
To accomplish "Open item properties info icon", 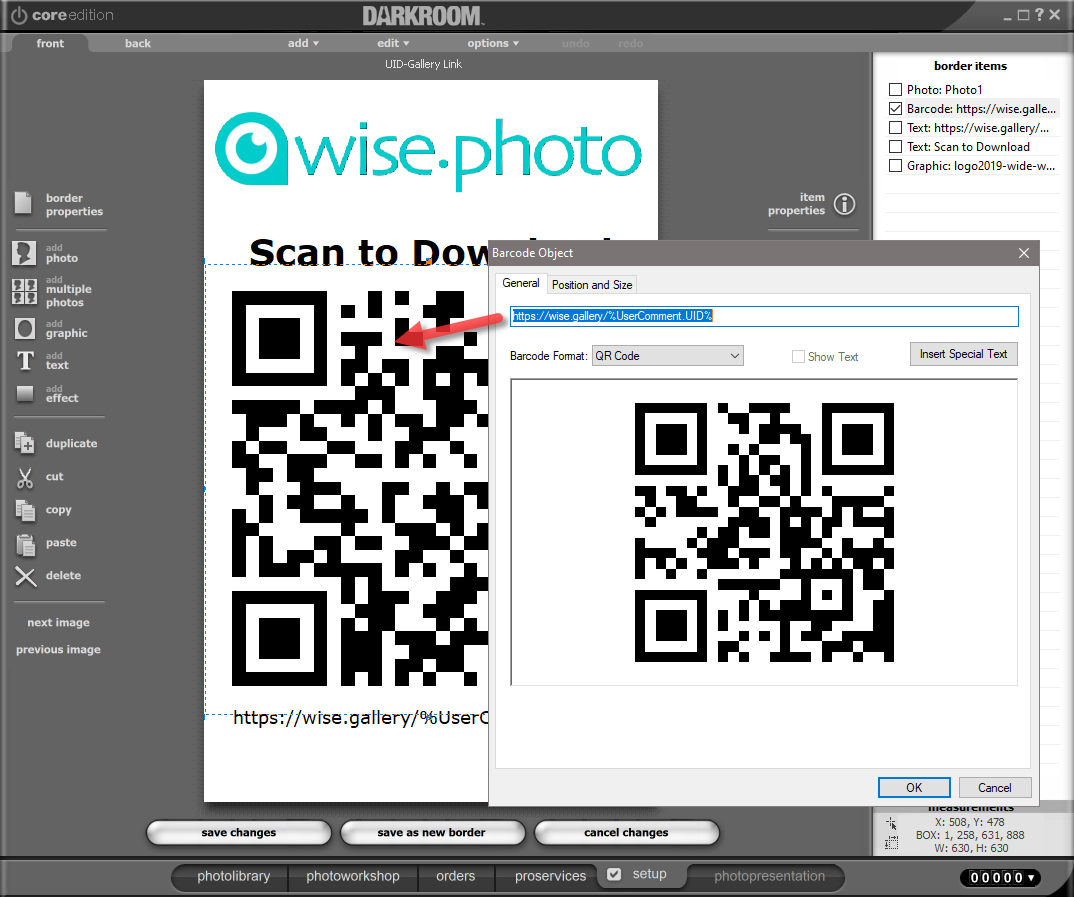I will 845,204.
